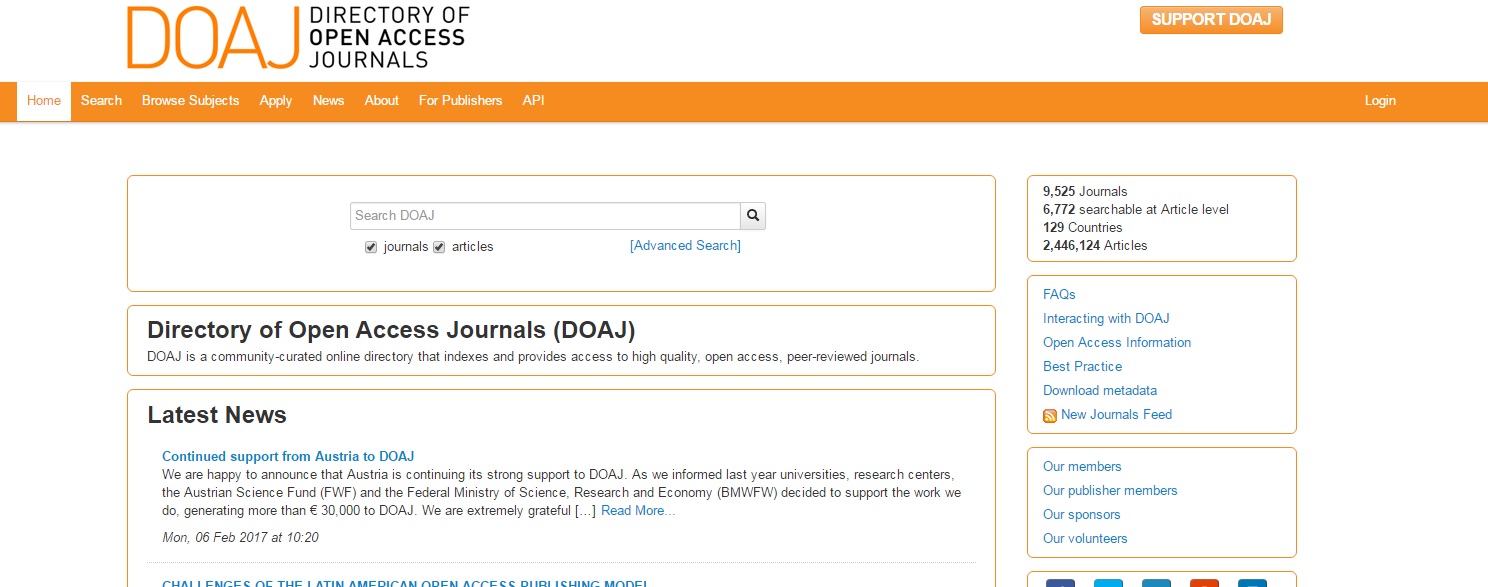Image resolution: width=1488 pixels, height=587 pixels.
Task: Click the dark blue Facebook icon
Action: [1060, 583]
